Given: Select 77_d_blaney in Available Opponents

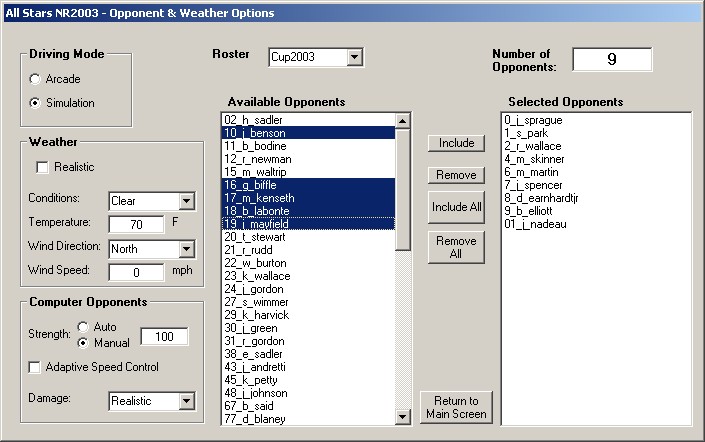Looking at the screenshot, I should pos(308,419).
